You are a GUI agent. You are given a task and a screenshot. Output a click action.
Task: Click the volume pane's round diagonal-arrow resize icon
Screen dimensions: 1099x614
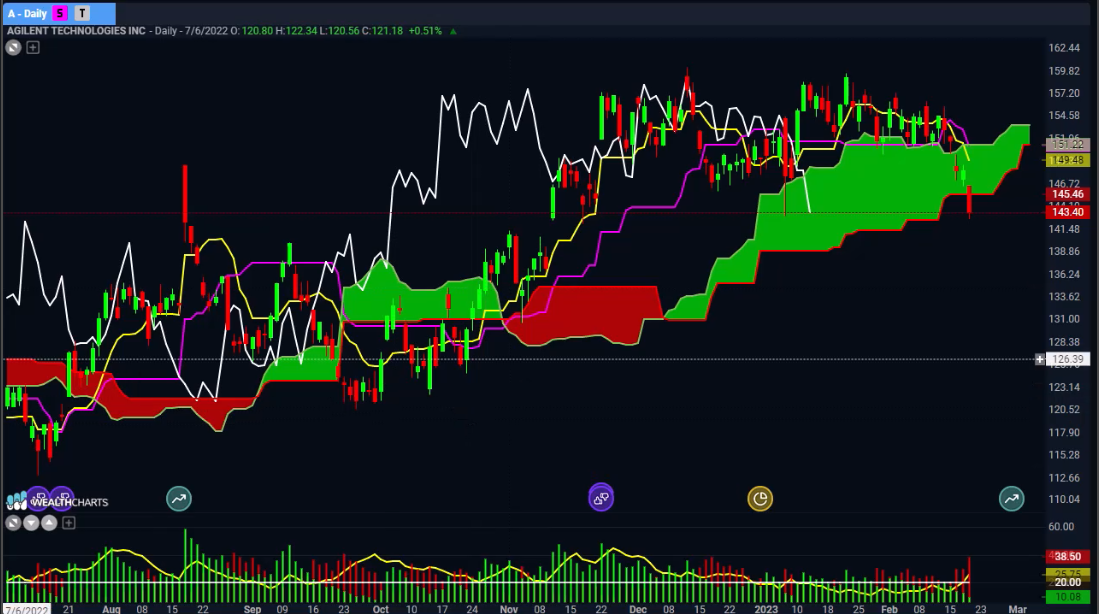(x=13, y=523)
